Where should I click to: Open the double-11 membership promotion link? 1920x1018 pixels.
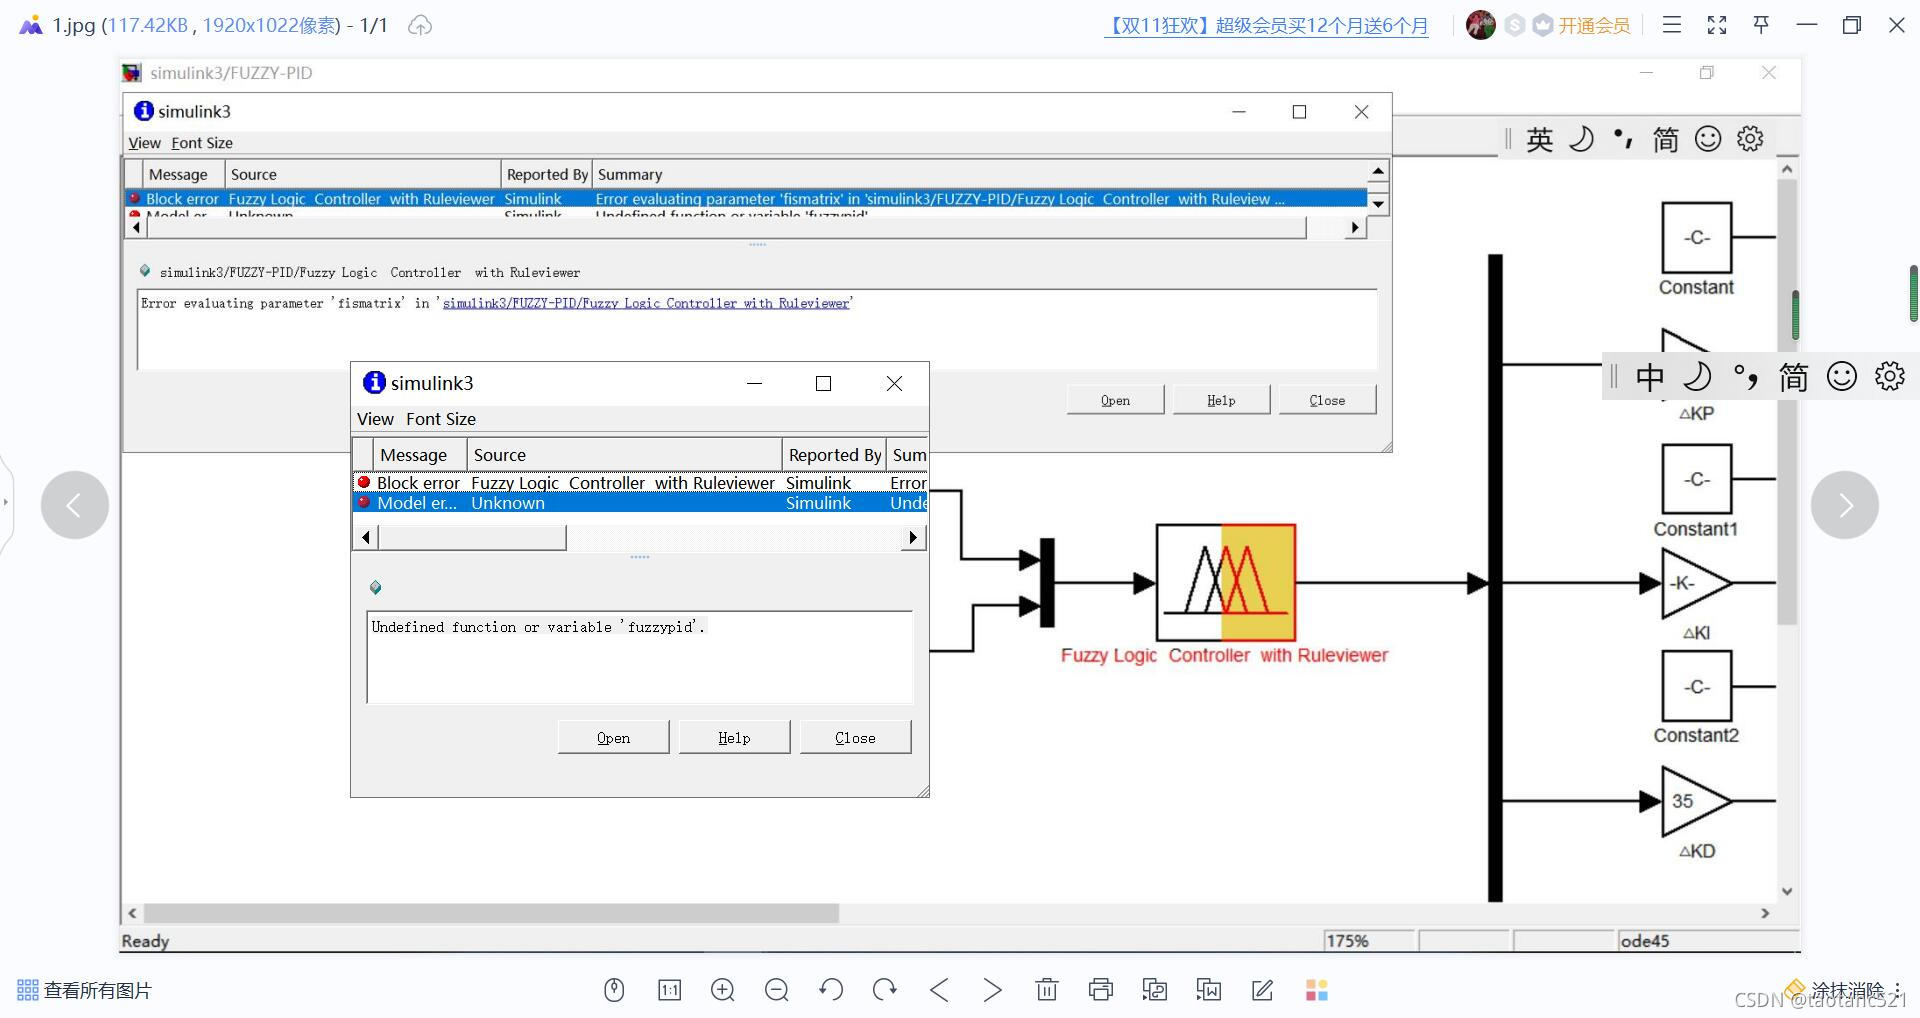1266,26
